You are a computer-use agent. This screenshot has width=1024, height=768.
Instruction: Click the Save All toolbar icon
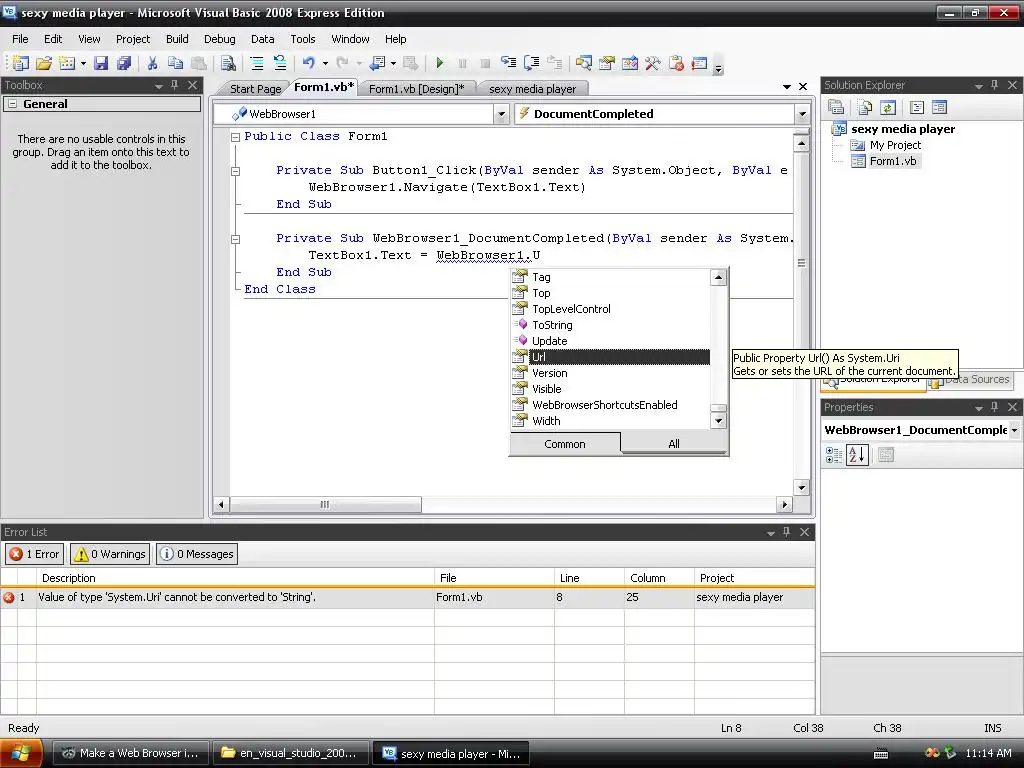[x=123, y=63]
